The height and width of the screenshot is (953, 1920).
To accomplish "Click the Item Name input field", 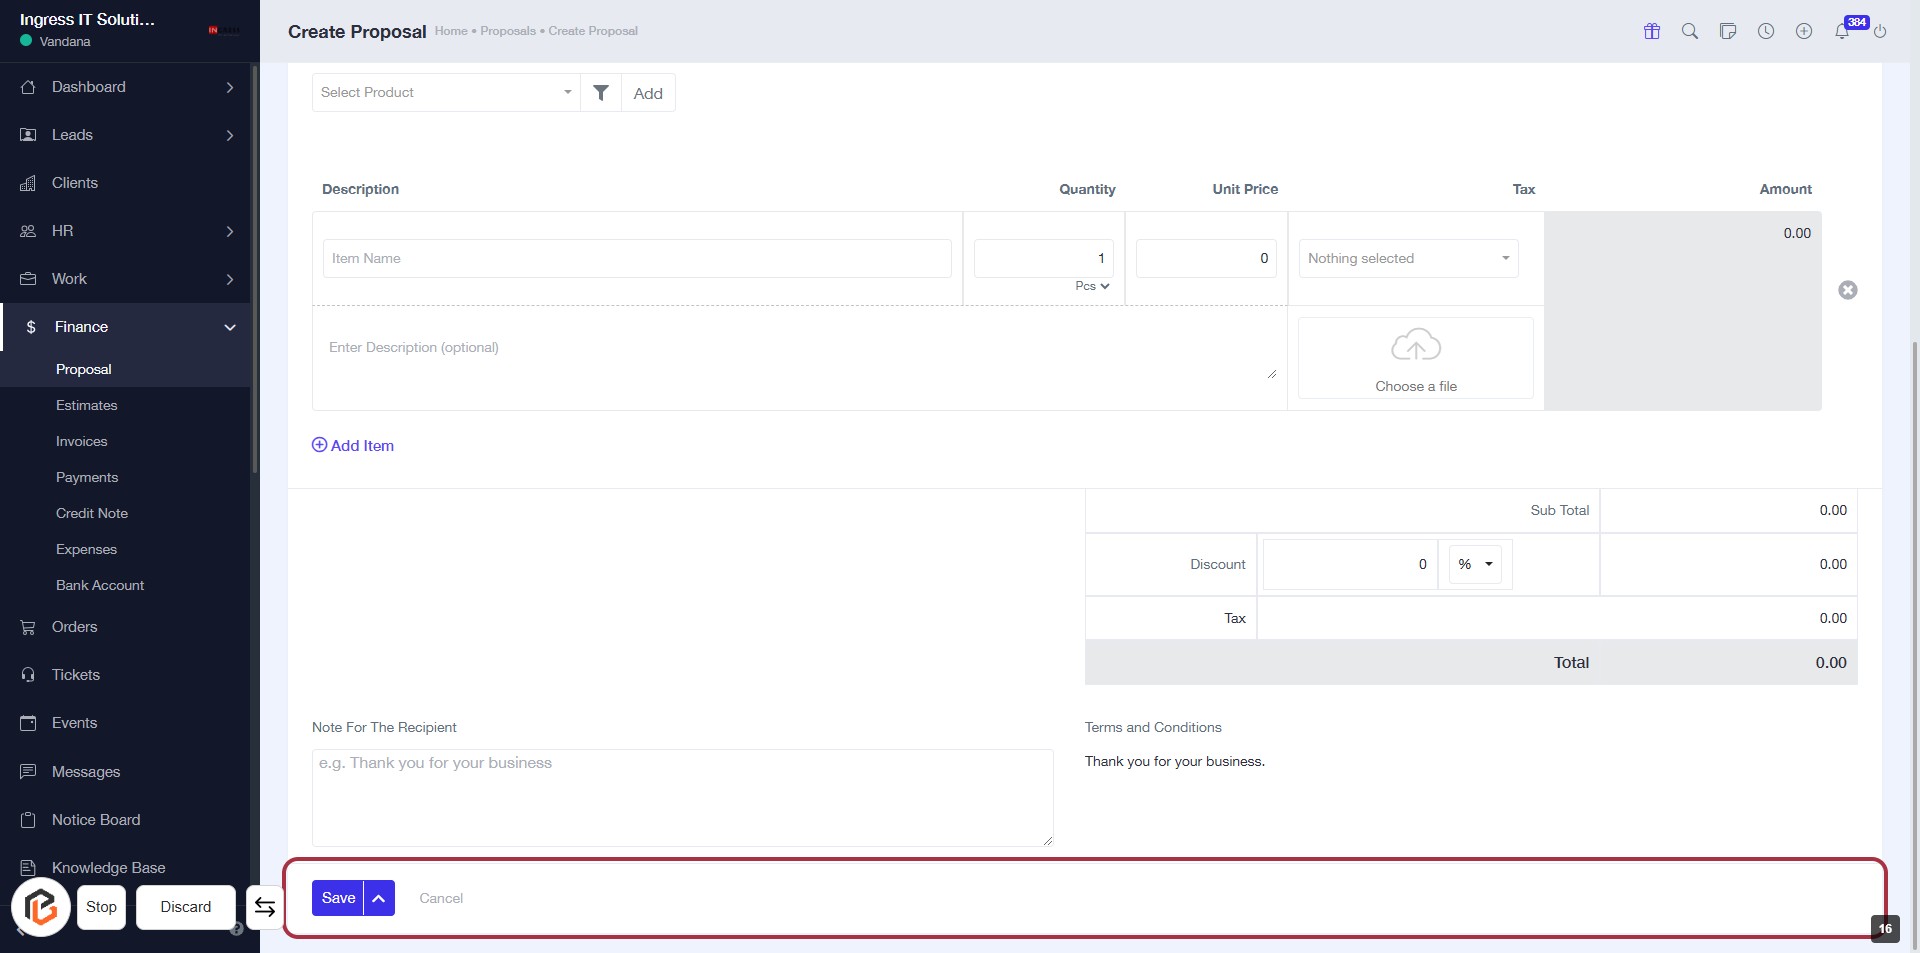I will [x=636, y=258].
